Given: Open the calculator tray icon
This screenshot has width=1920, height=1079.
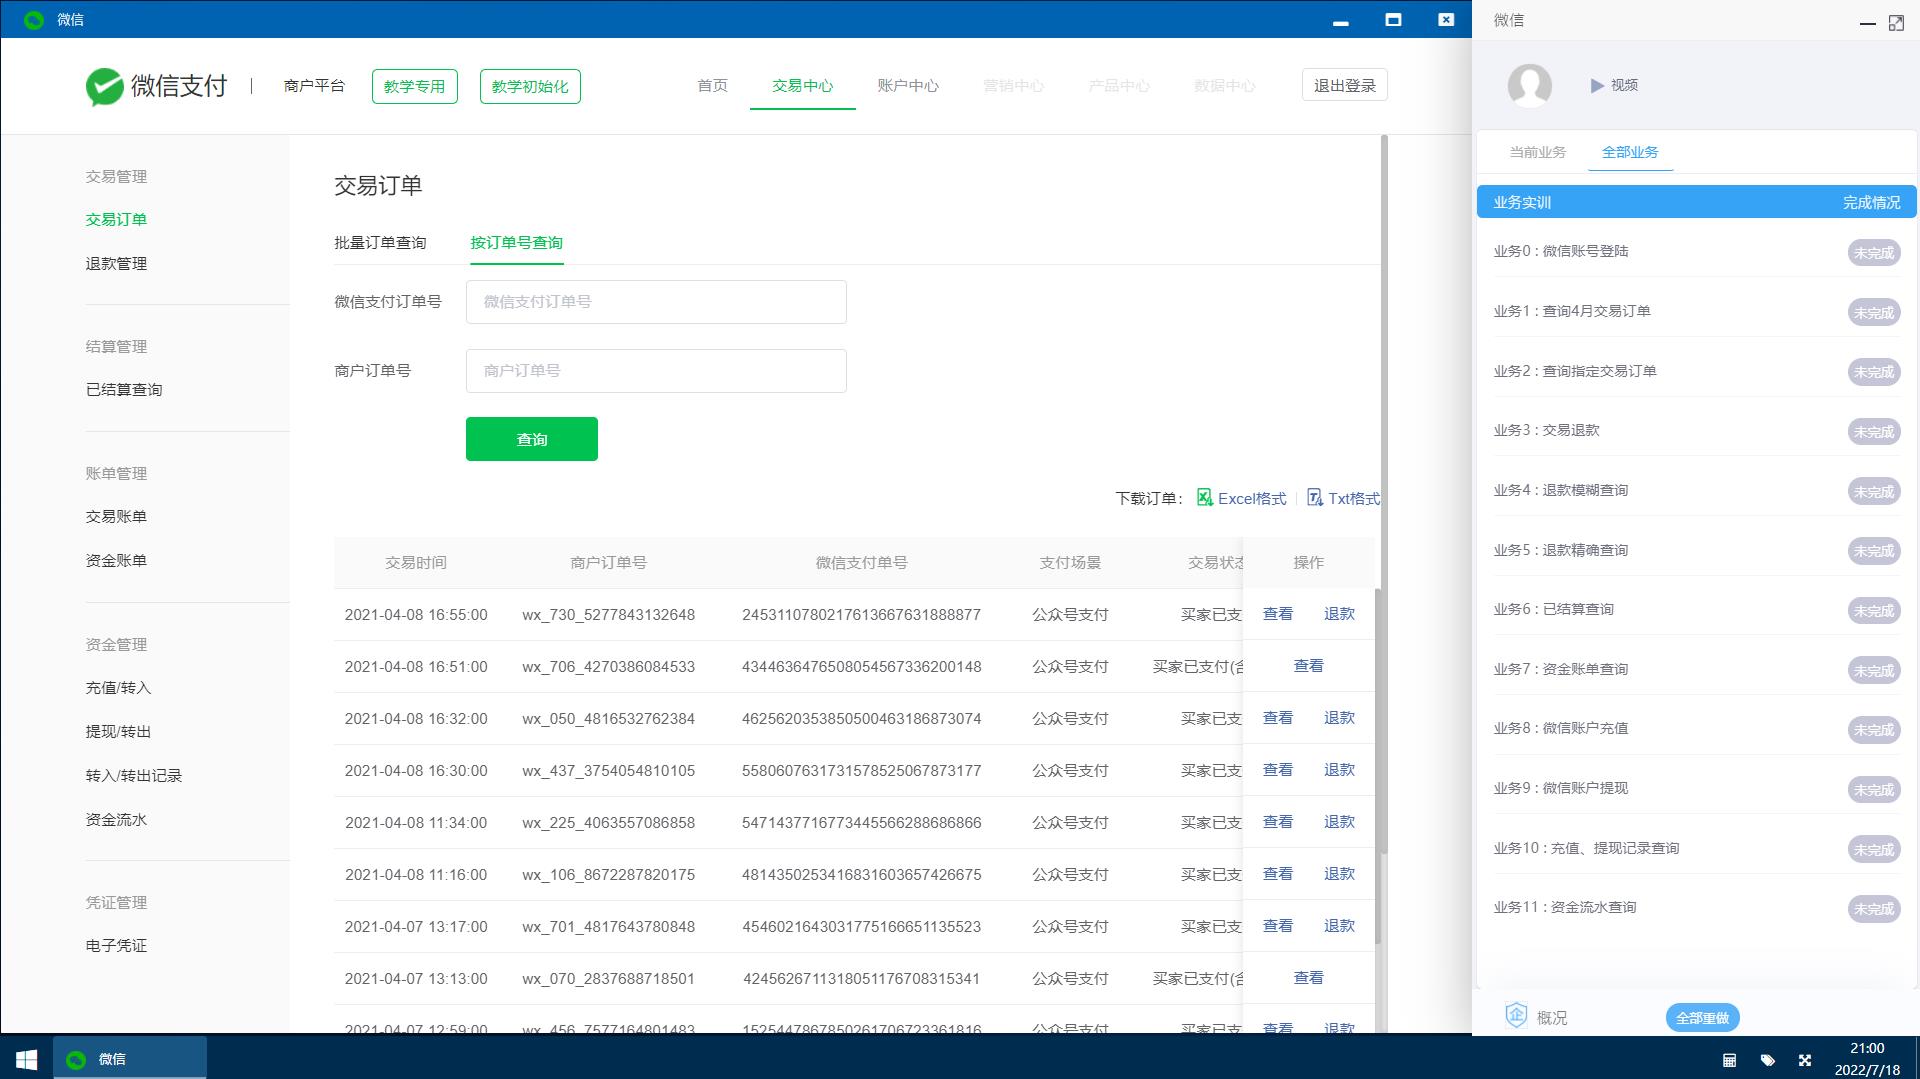Looking at the screenshot, I should (x=1729, y=1060).
